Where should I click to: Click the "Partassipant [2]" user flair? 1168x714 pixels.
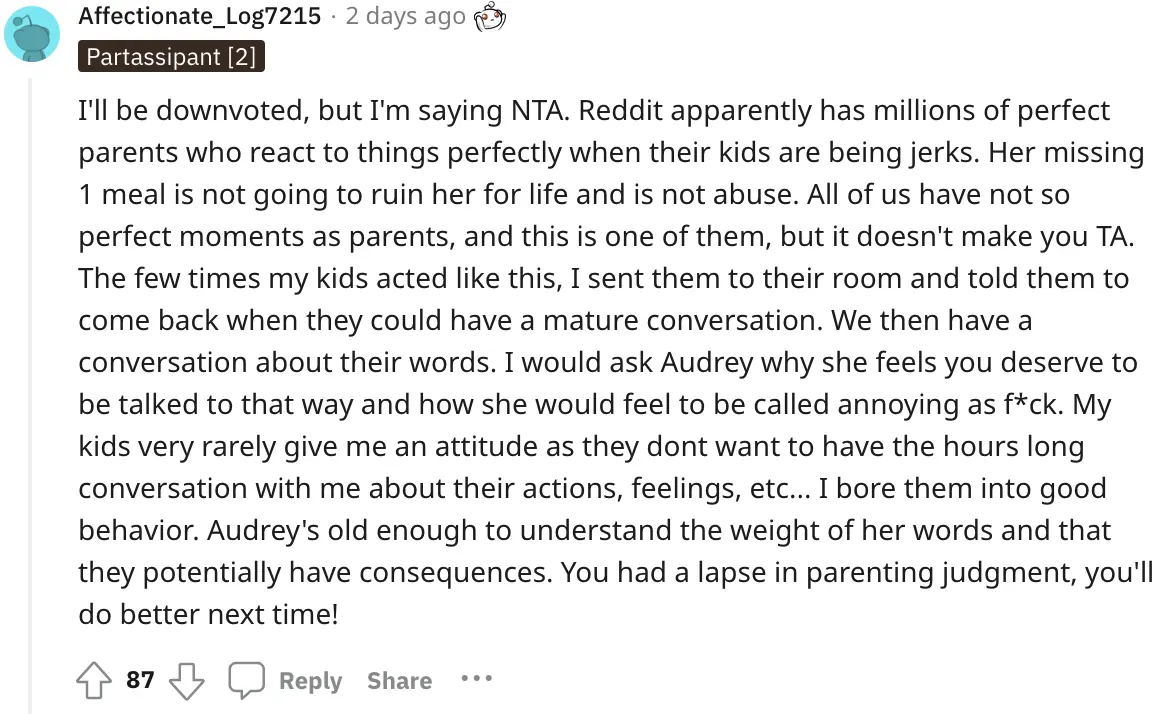(x=171, y=57)
